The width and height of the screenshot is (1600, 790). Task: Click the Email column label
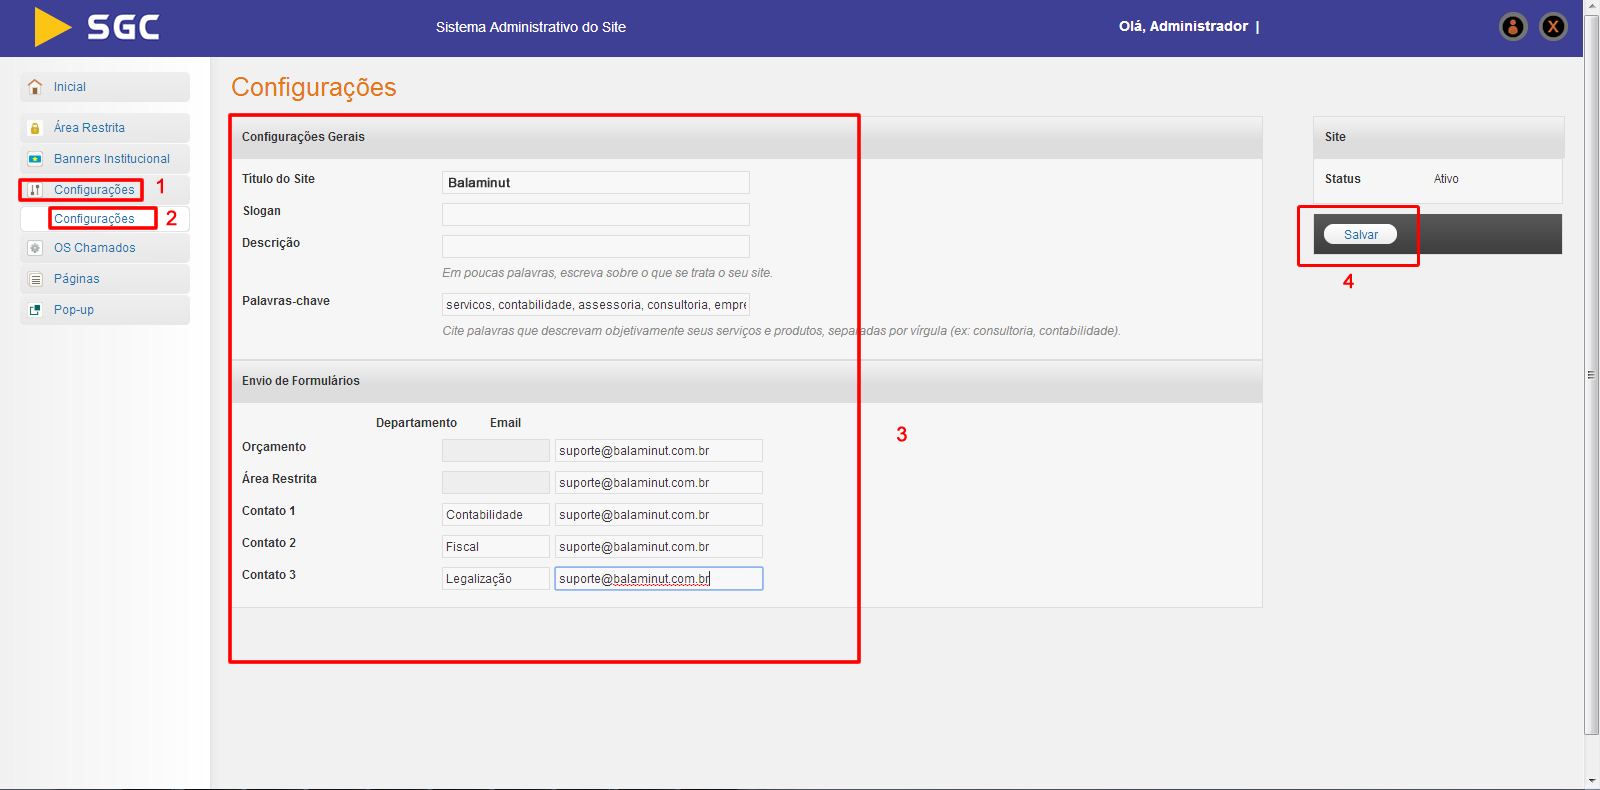[x=505, y=423]
